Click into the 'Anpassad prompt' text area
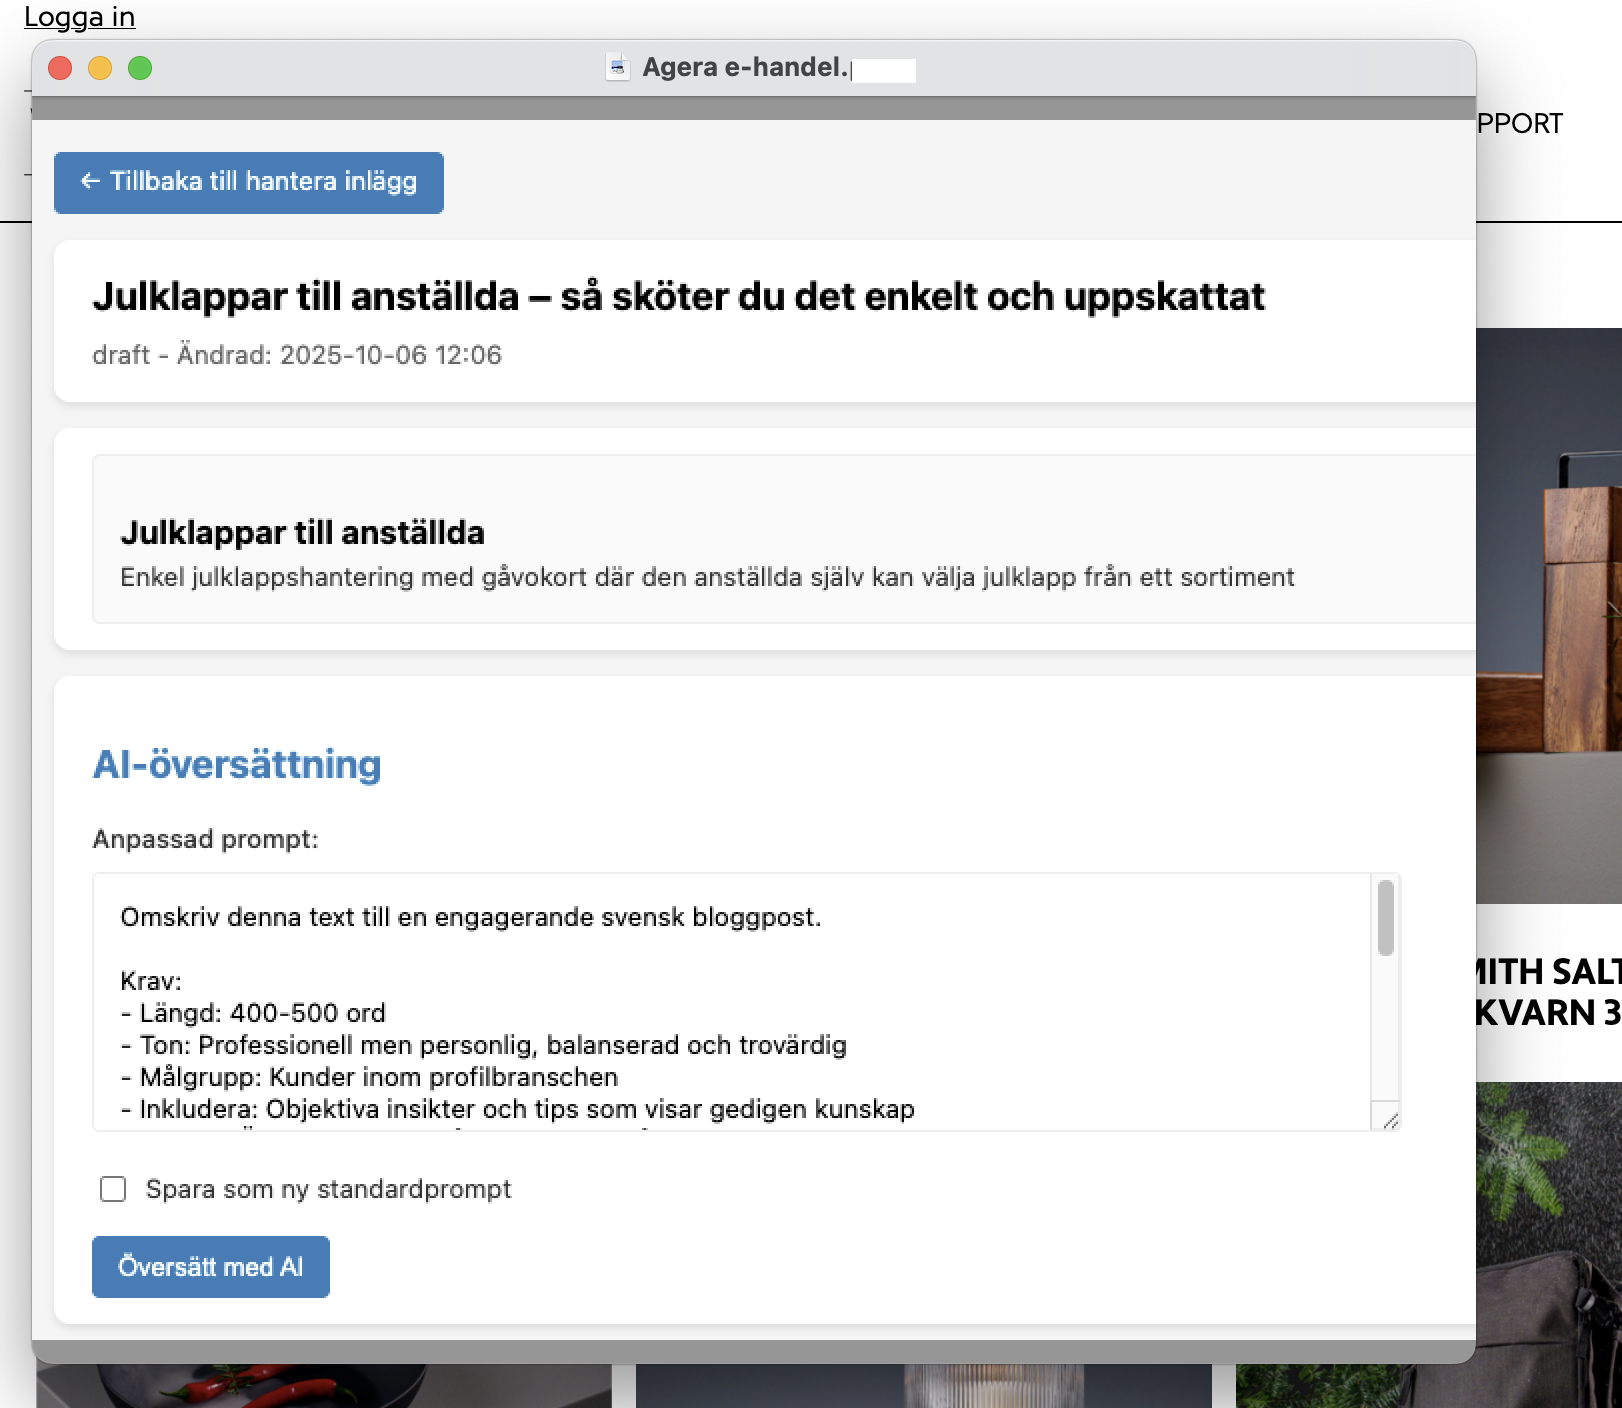The height and width of the screenshot is (1408, 1622). tap(730, 1000)
